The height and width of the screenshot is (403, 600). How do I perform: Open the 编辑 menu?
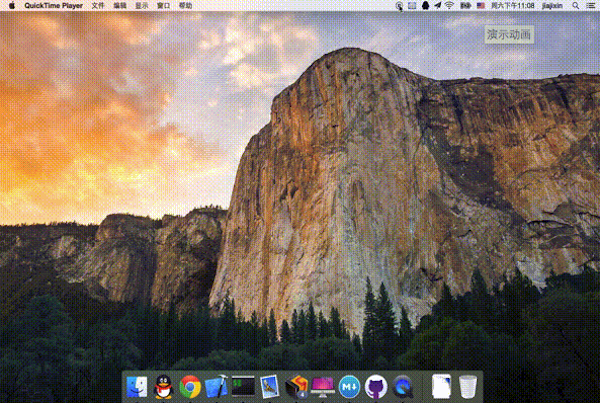tap(120, 5)
